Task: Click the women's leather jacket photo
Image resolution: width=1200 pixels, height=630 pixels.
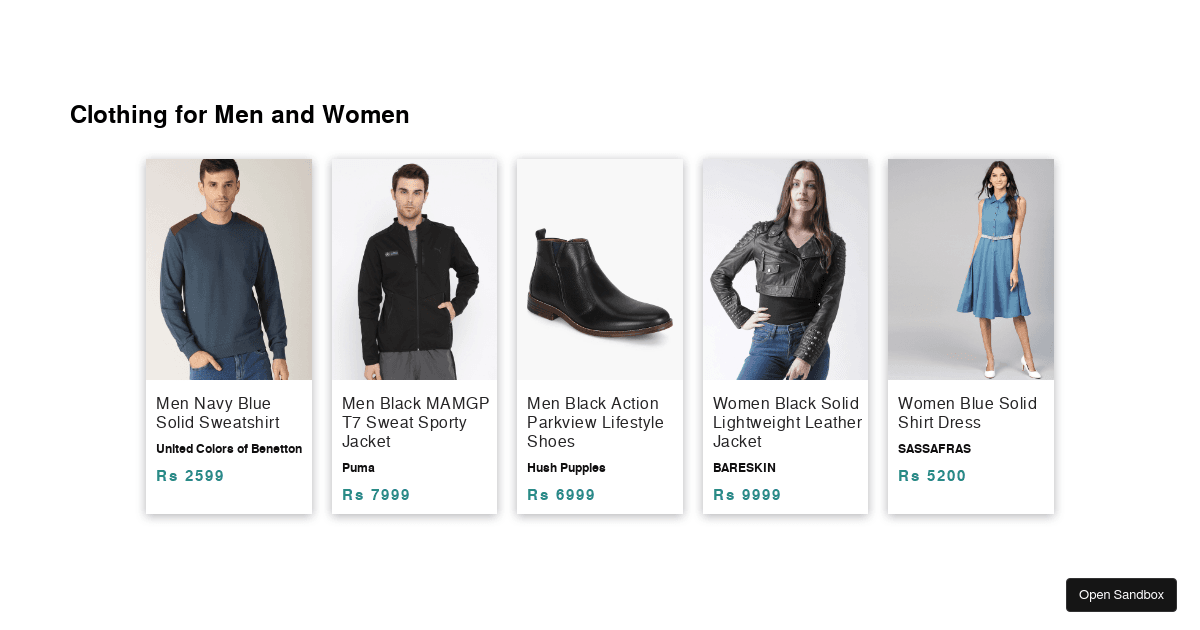Action: coord(785,269)
